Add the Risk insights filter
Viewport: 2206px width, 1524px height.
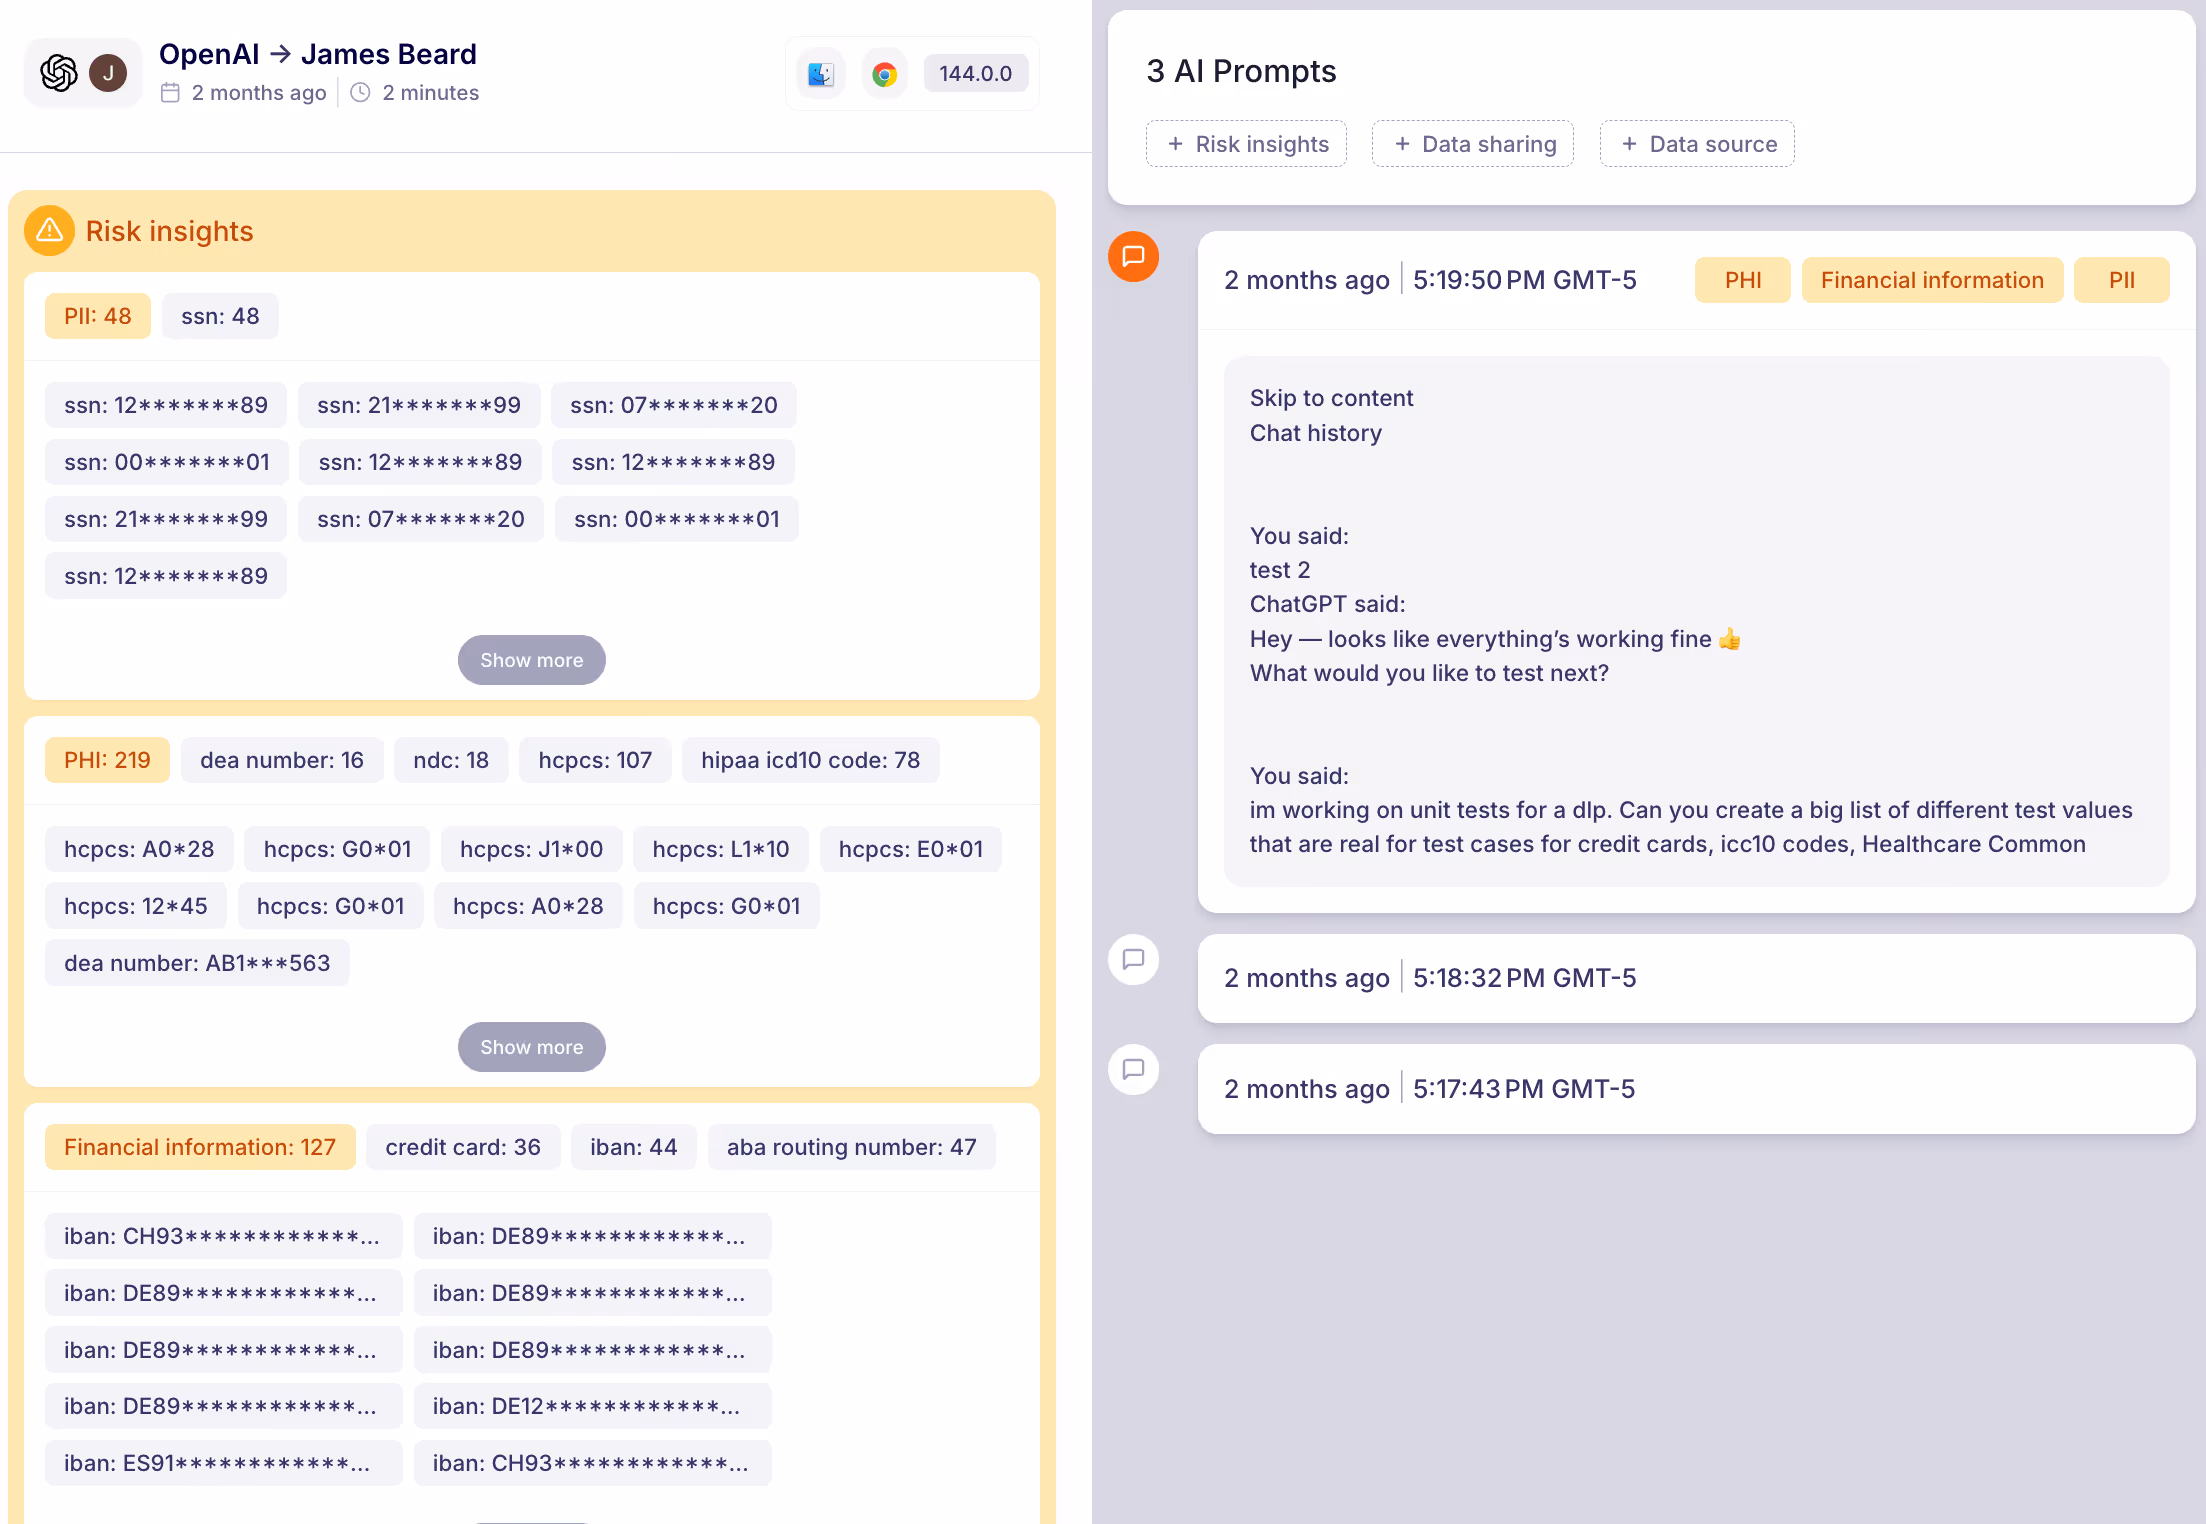(1247, 144)
